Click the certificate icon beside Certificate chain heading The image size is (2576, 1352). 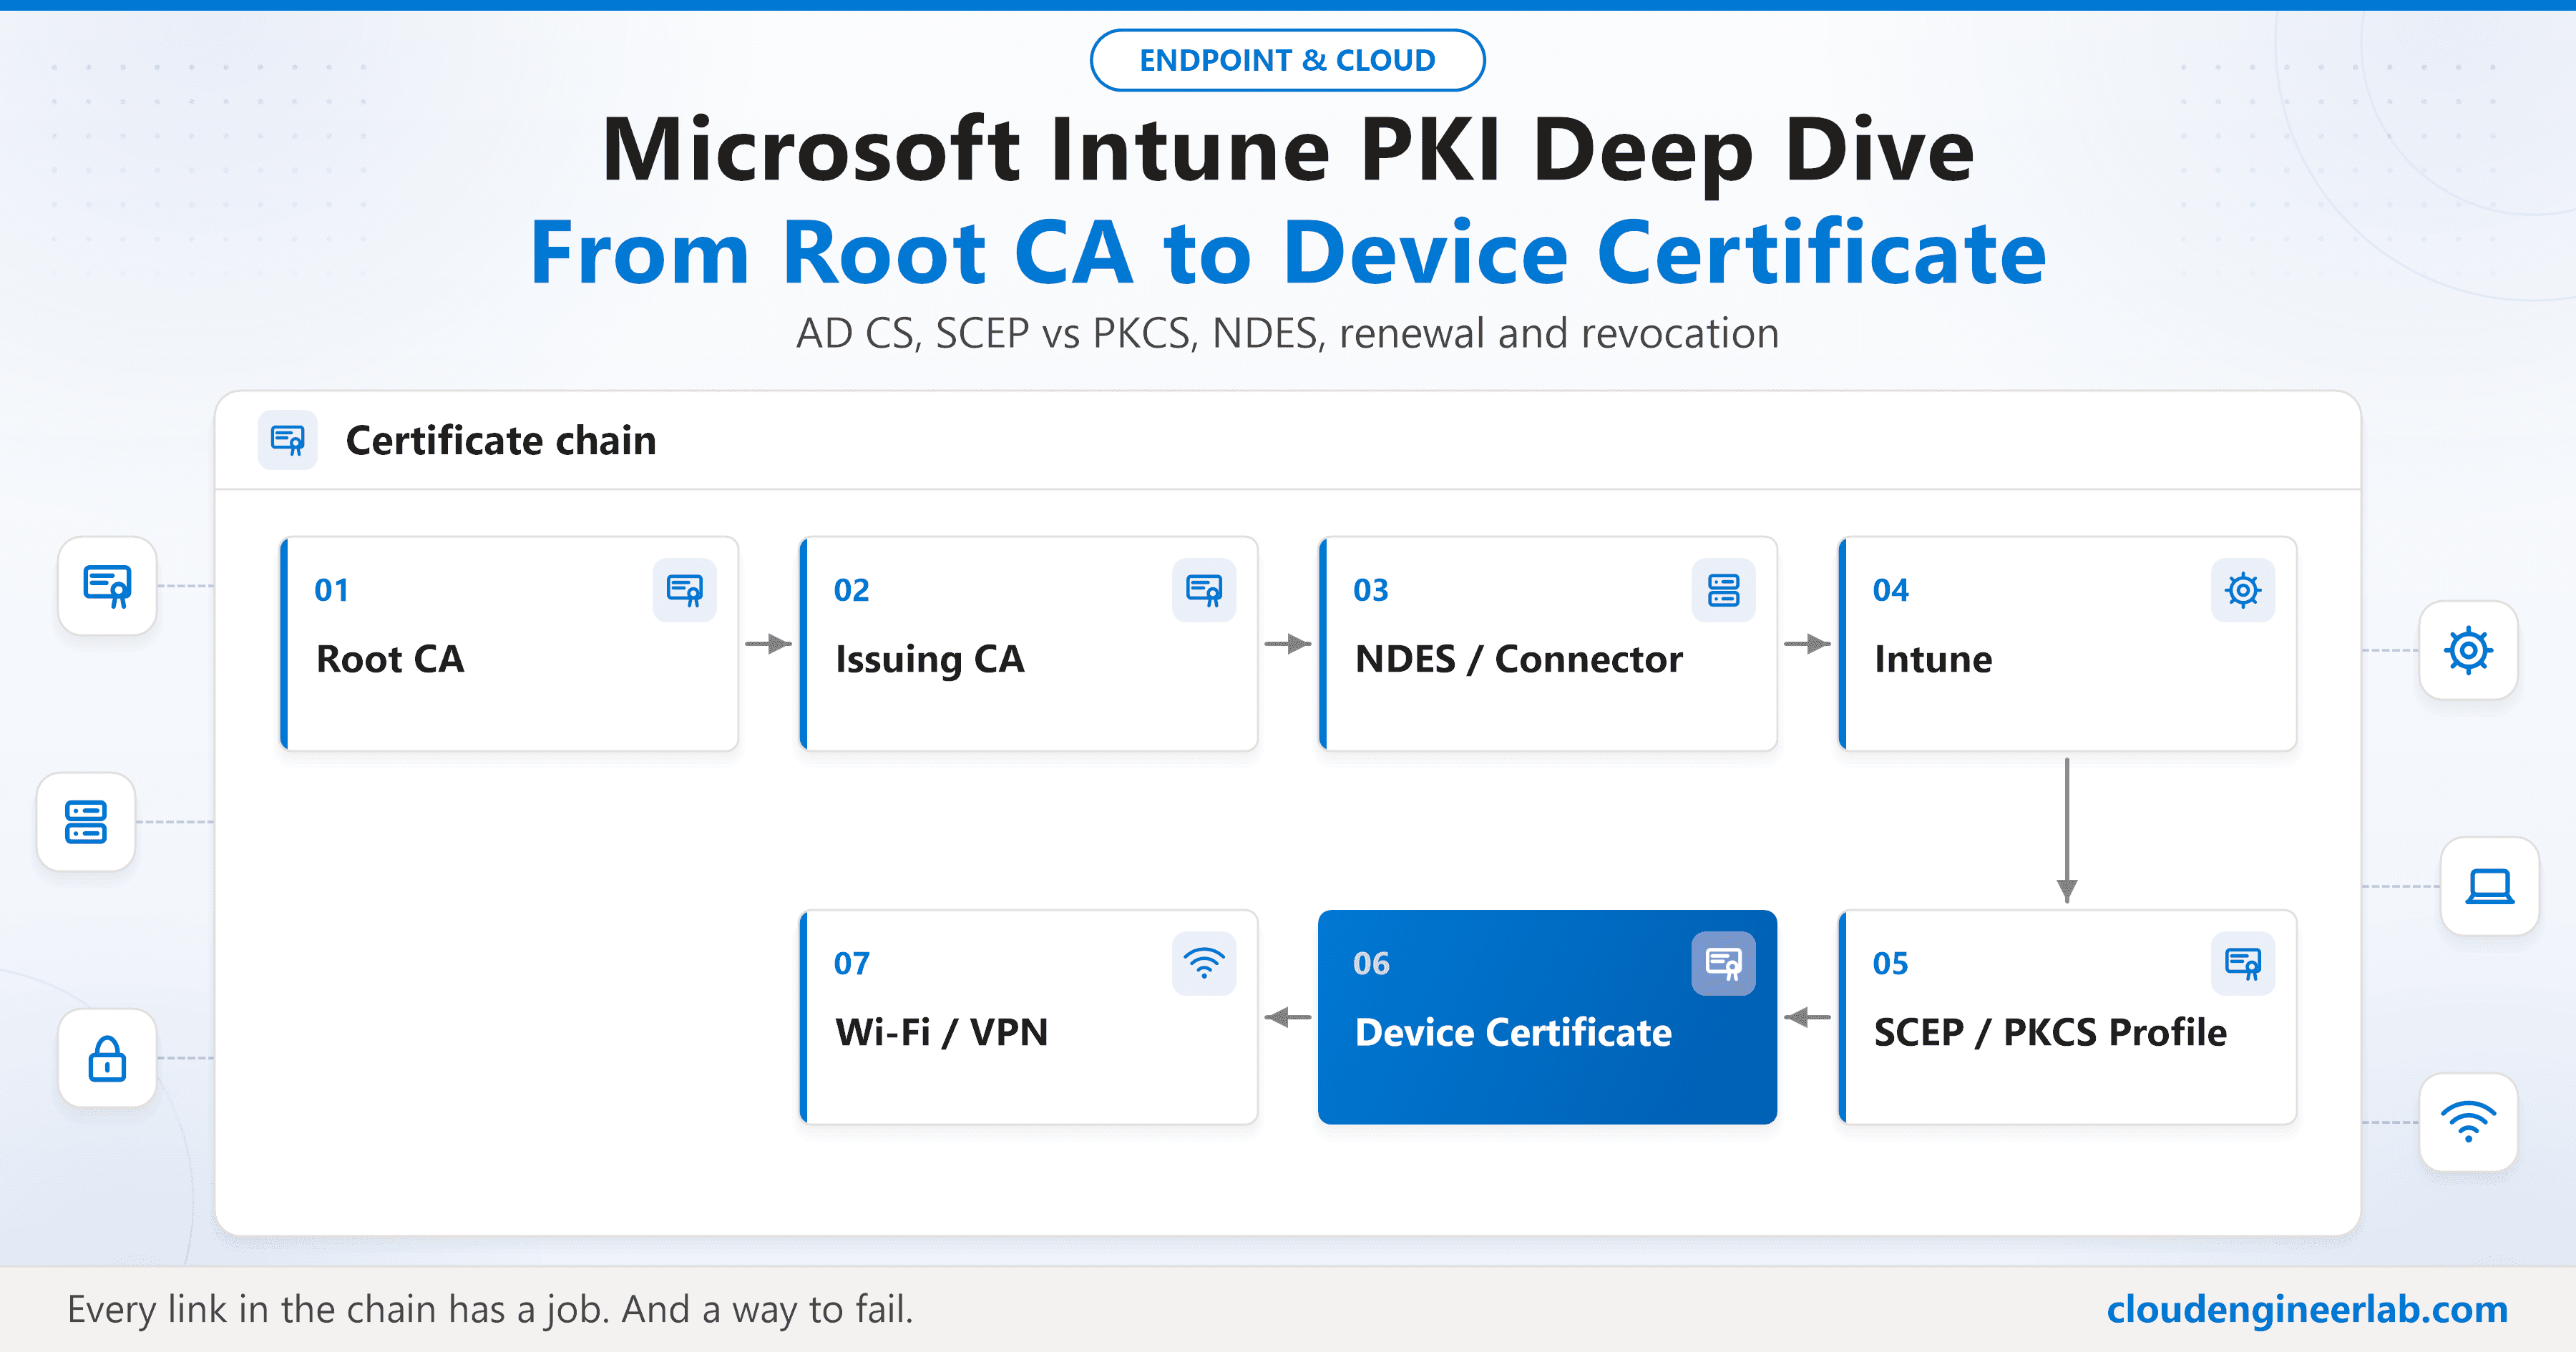288,440
